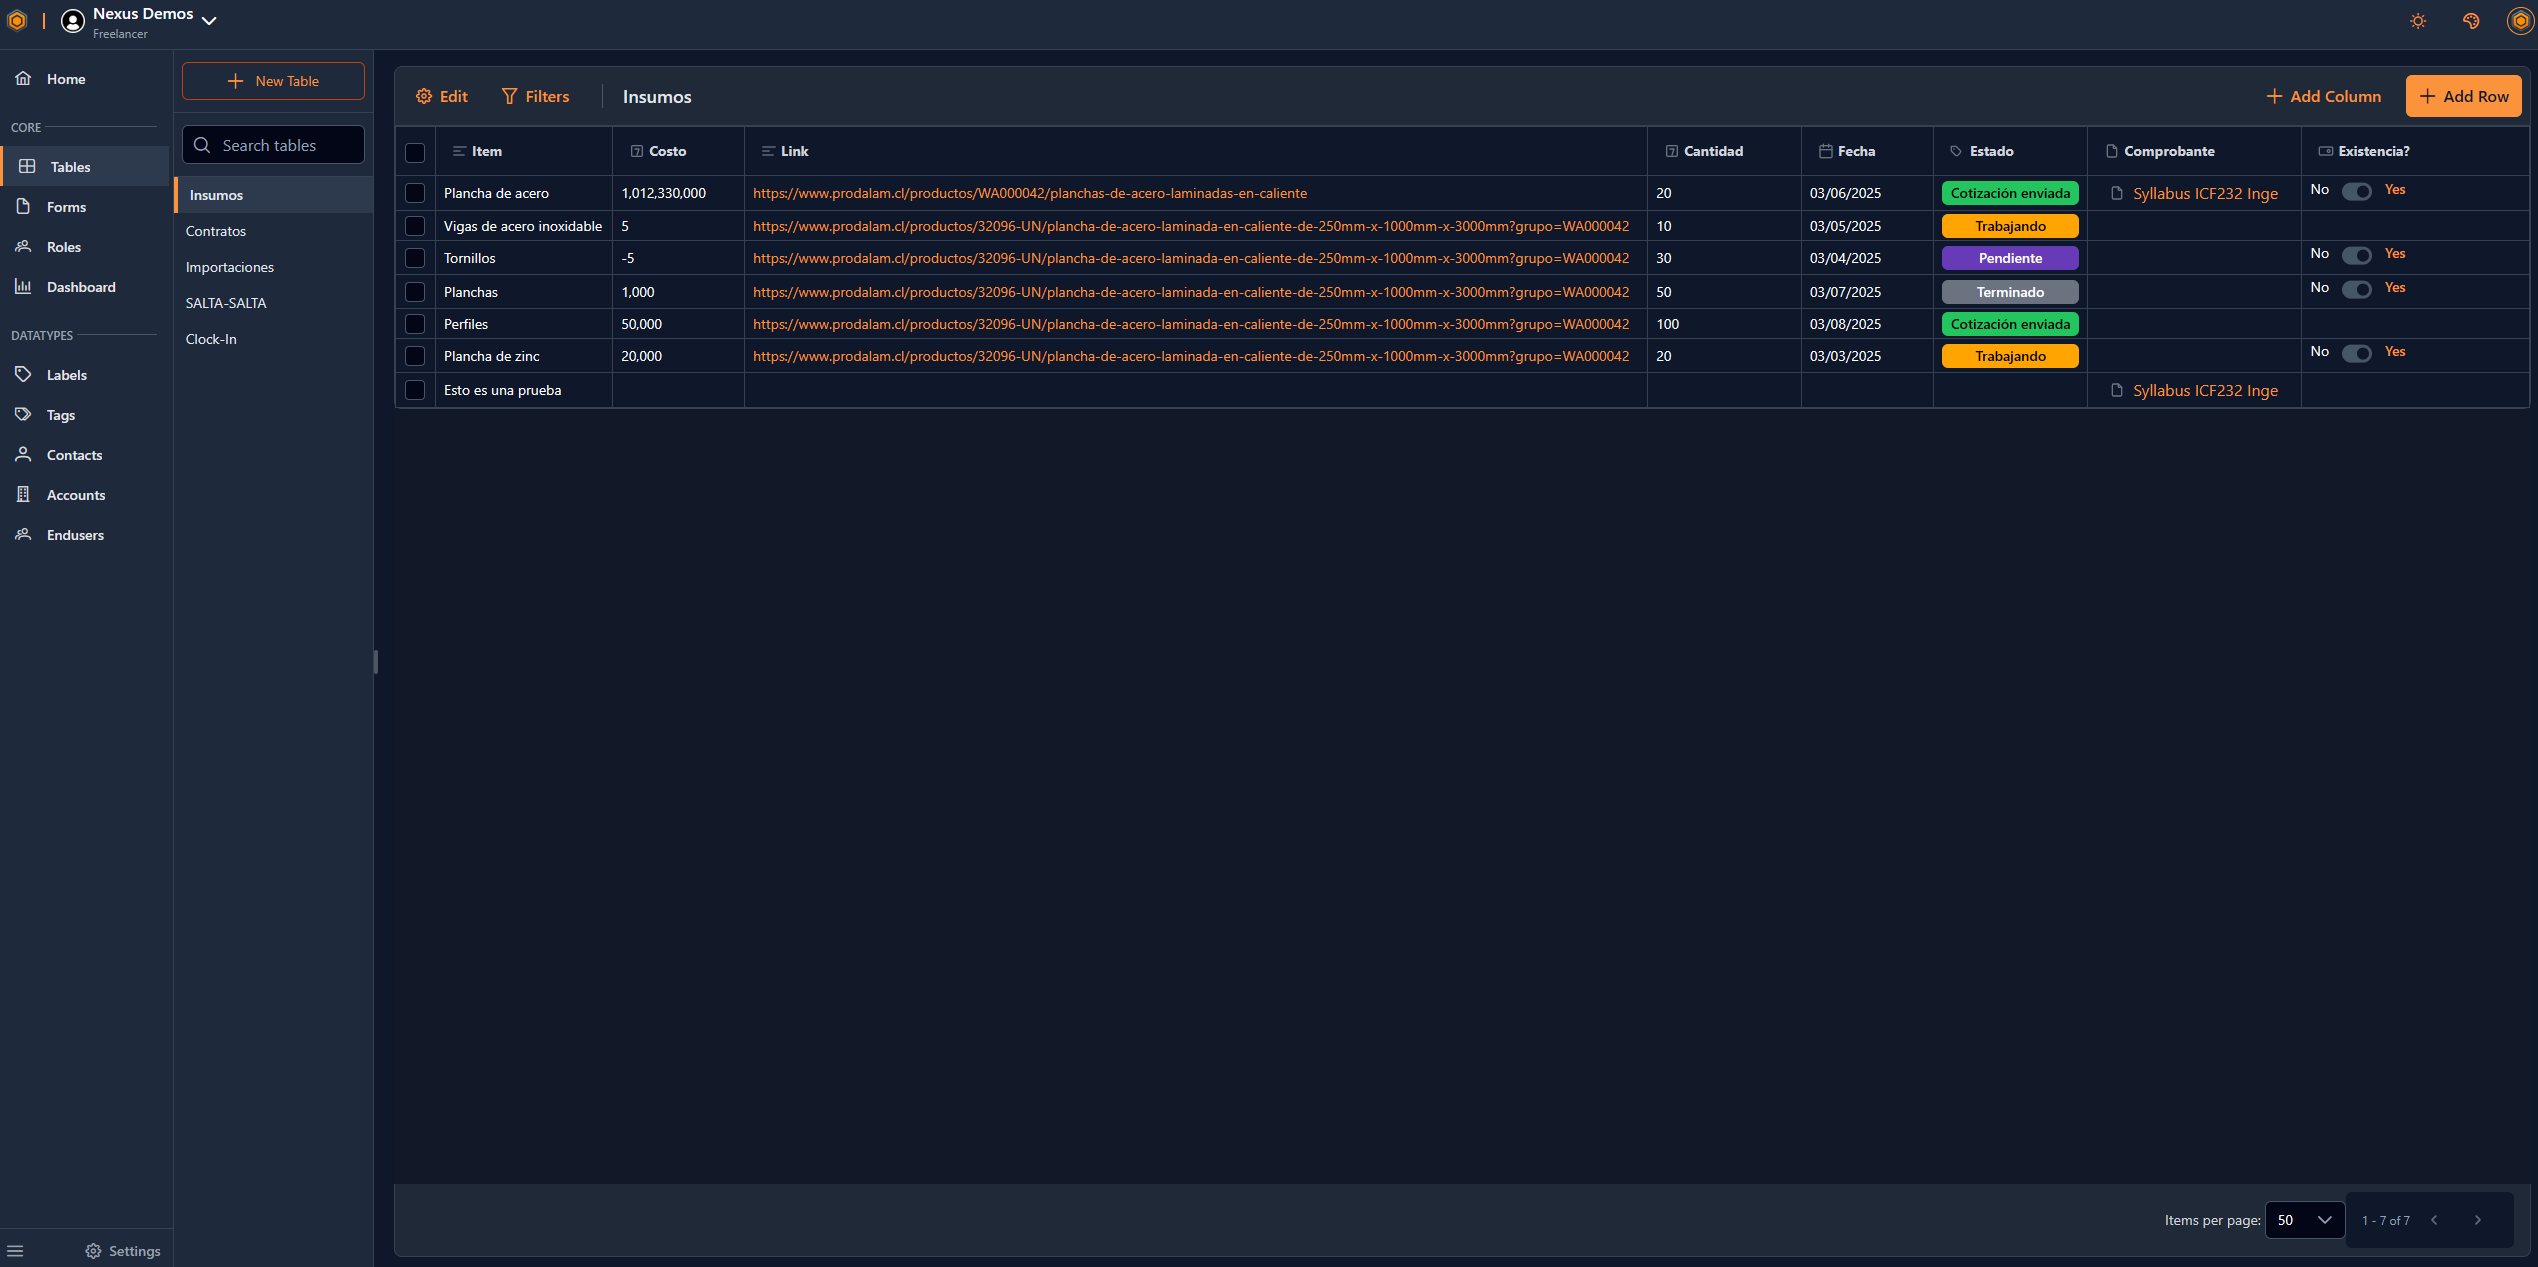This screenshot has width=2538, height=1267.
Task: Open the Contratos table
Action: 216,231
